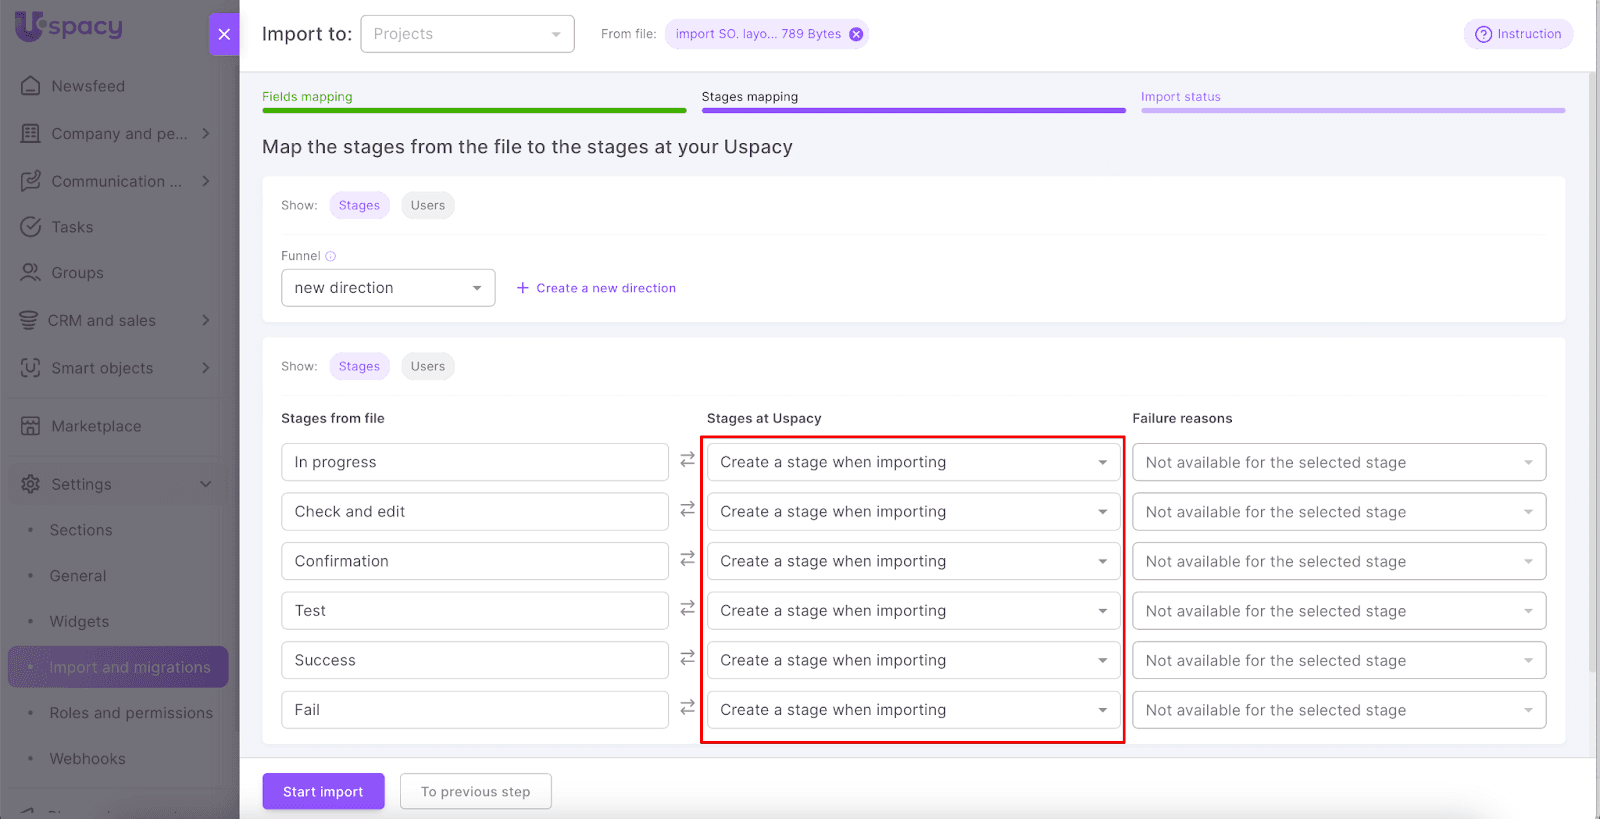Click the Groups people icon
Screen dimensions: 1600x819
coord(31,273)
